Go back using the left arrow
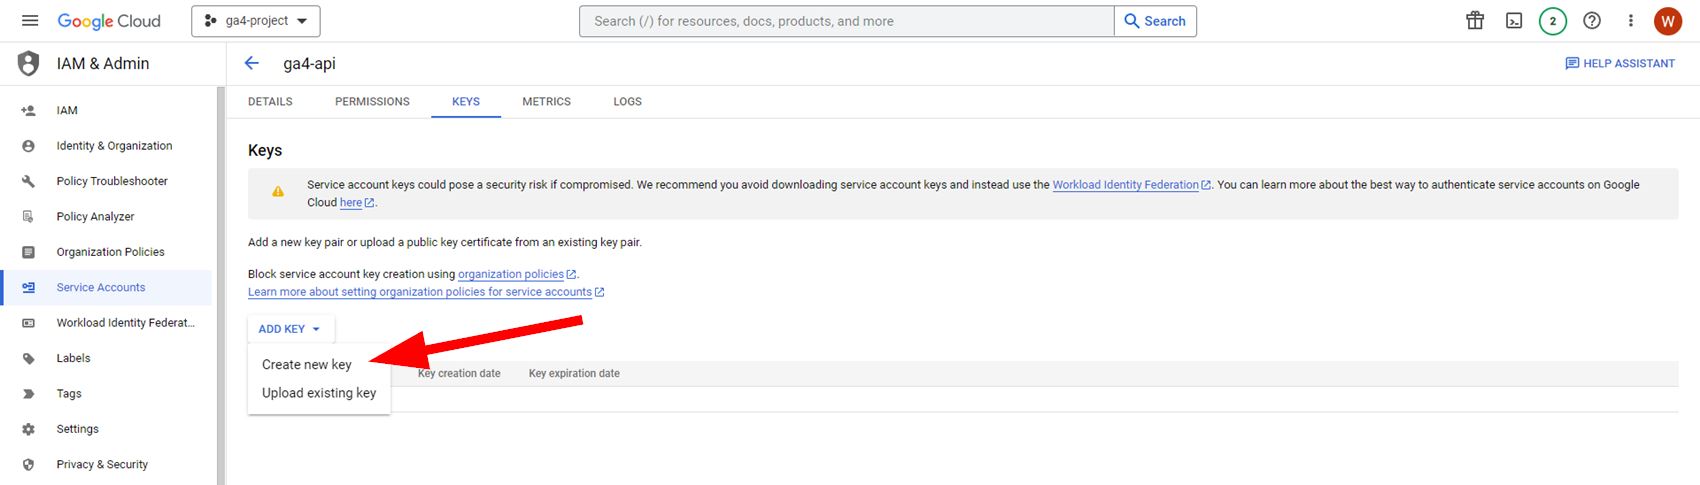Image resolution: width=1700 pixels, height=485 pixels. tap(252, 63)
